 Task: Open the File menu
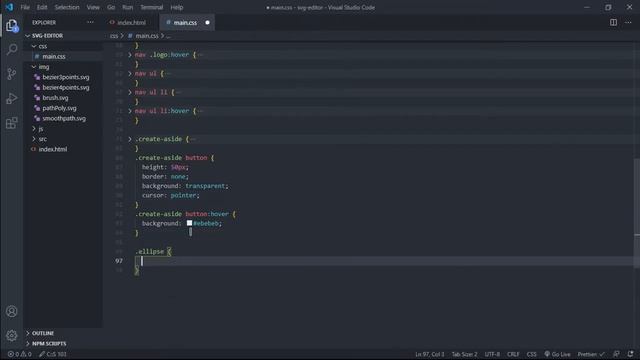pos(25,7)
